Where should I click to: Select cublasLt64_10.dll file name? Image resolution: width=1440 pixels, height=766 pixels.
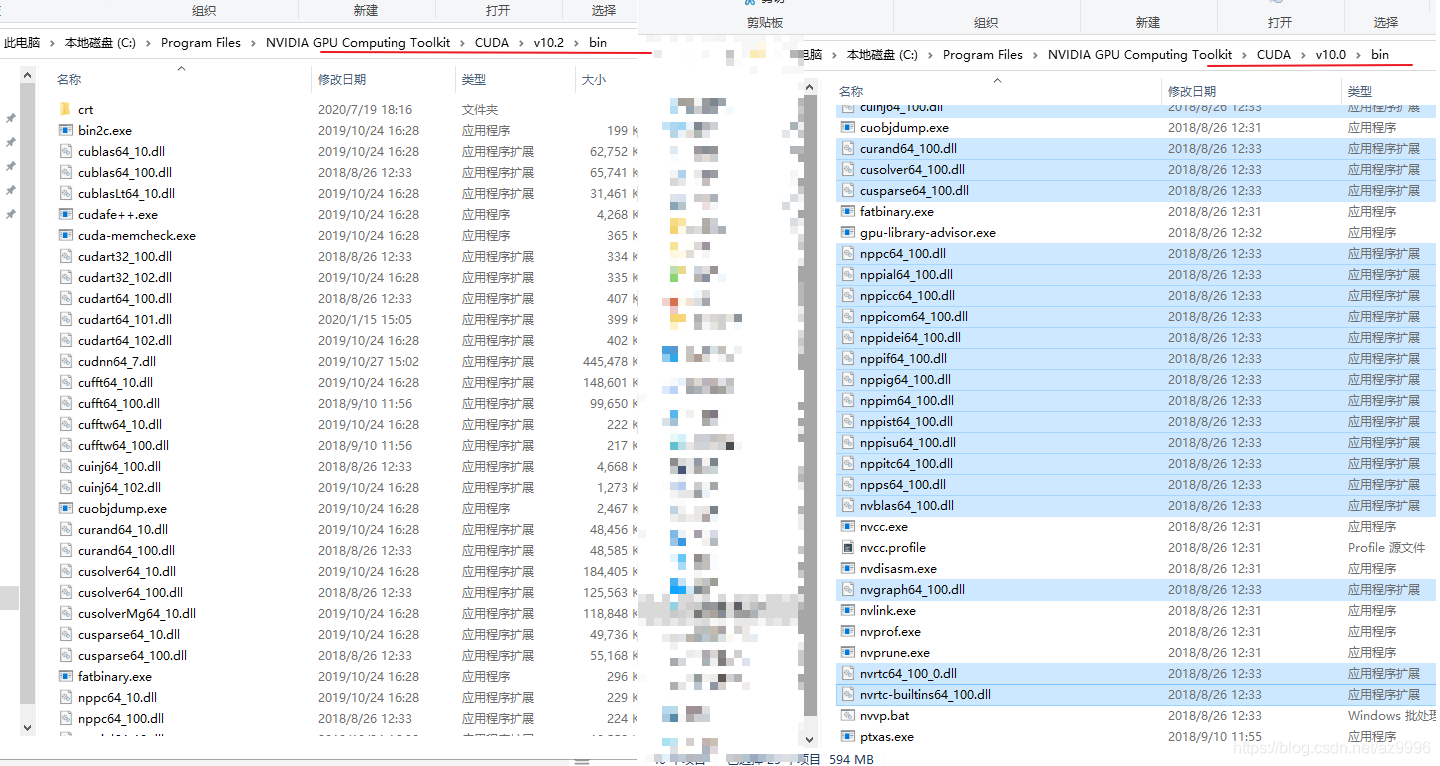[126, 193]
